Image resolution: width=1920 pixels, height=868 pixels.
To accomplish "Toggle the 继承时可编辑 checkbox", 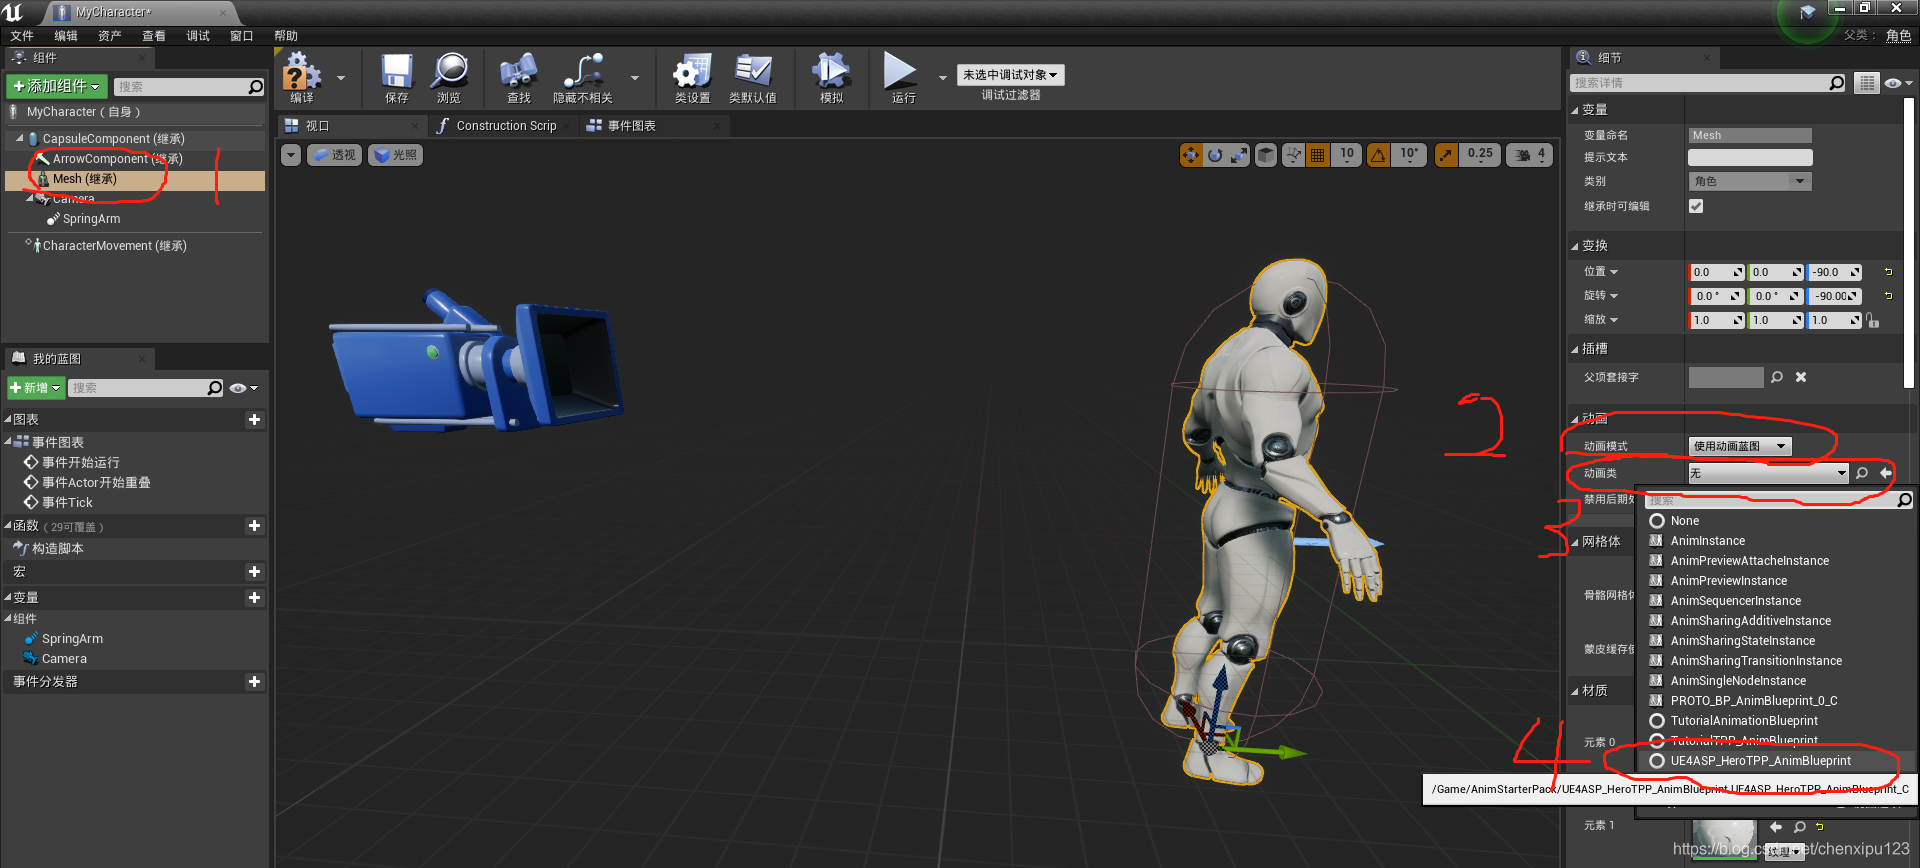I will pos(1696,206).
